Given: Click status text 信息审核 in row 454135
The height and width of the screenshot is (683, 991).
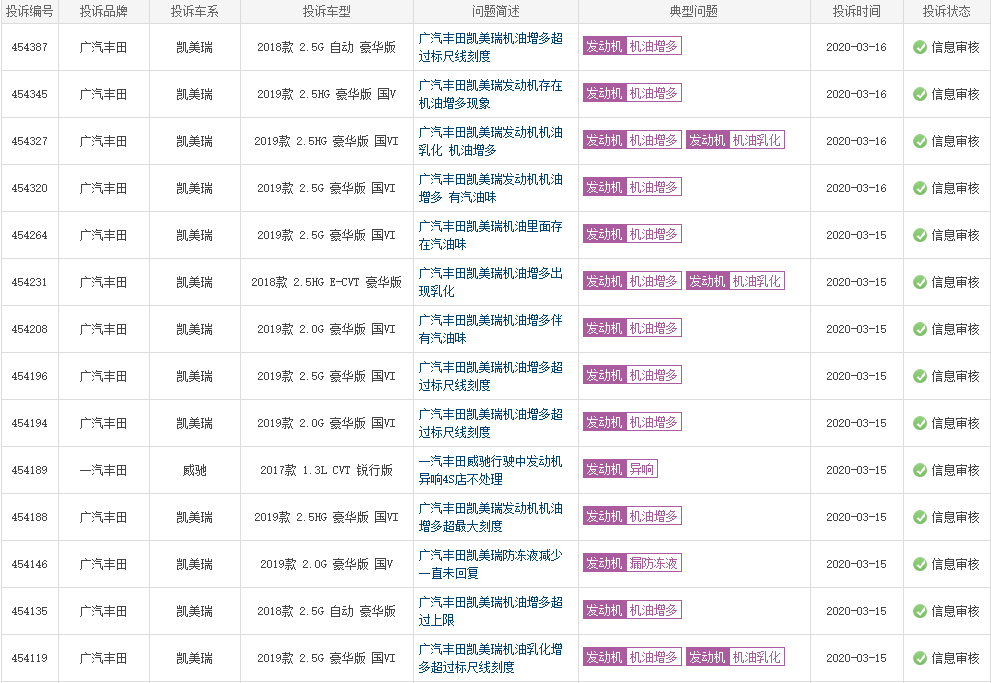Looking at the screenshot, I should click(956, 612).
